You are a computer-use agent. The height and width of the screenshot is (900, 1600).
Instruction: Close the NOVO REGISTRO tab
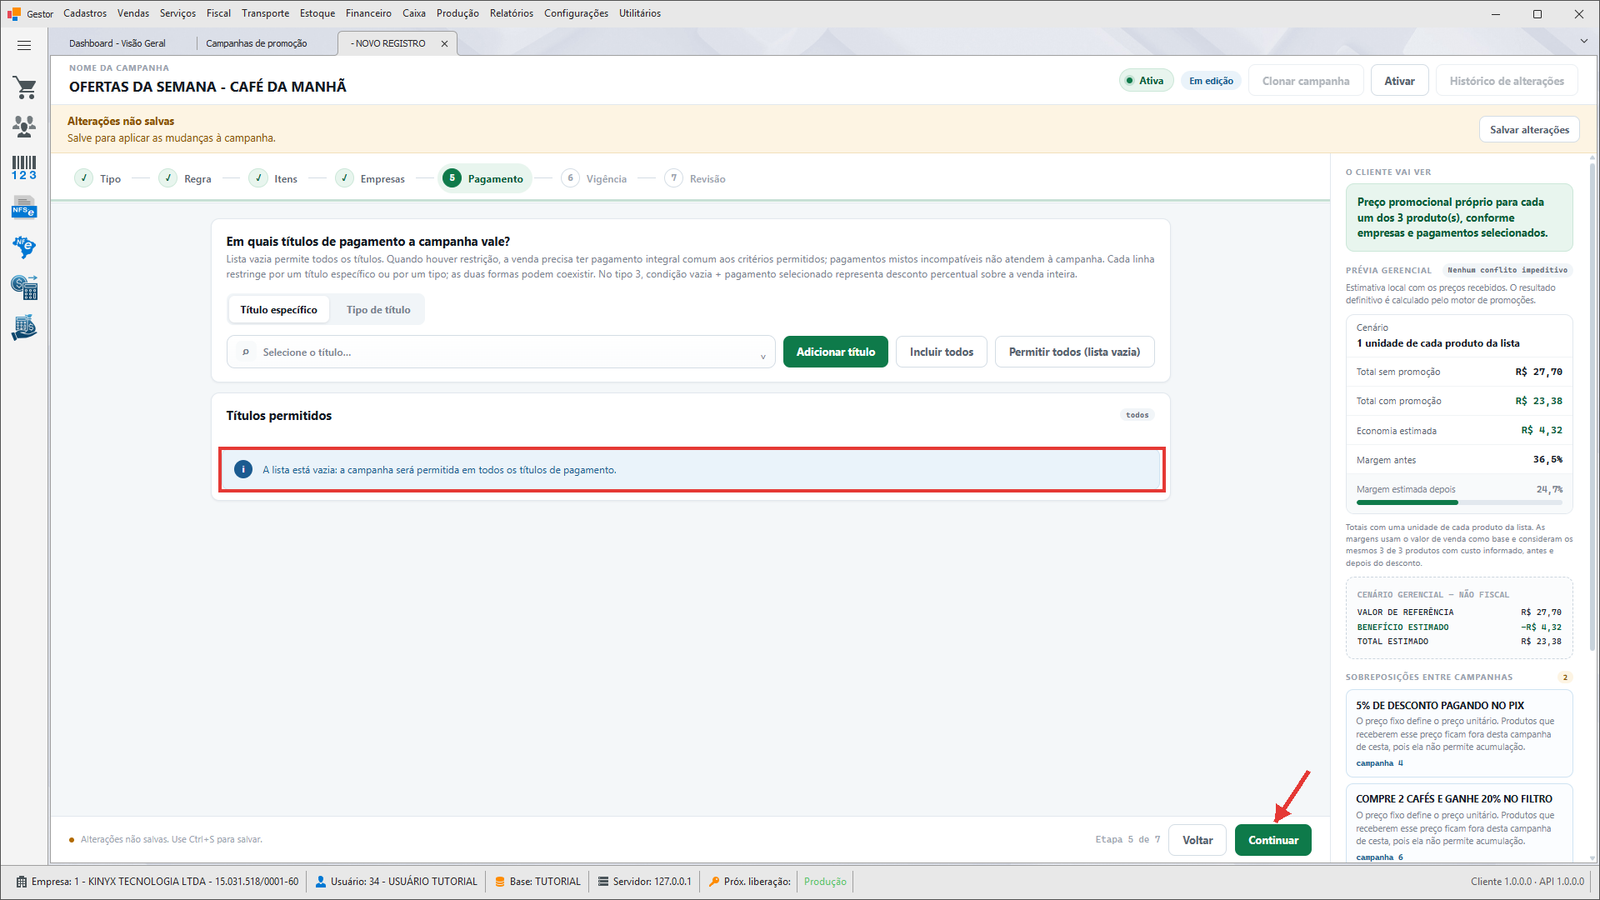click(x=445, y=44)
